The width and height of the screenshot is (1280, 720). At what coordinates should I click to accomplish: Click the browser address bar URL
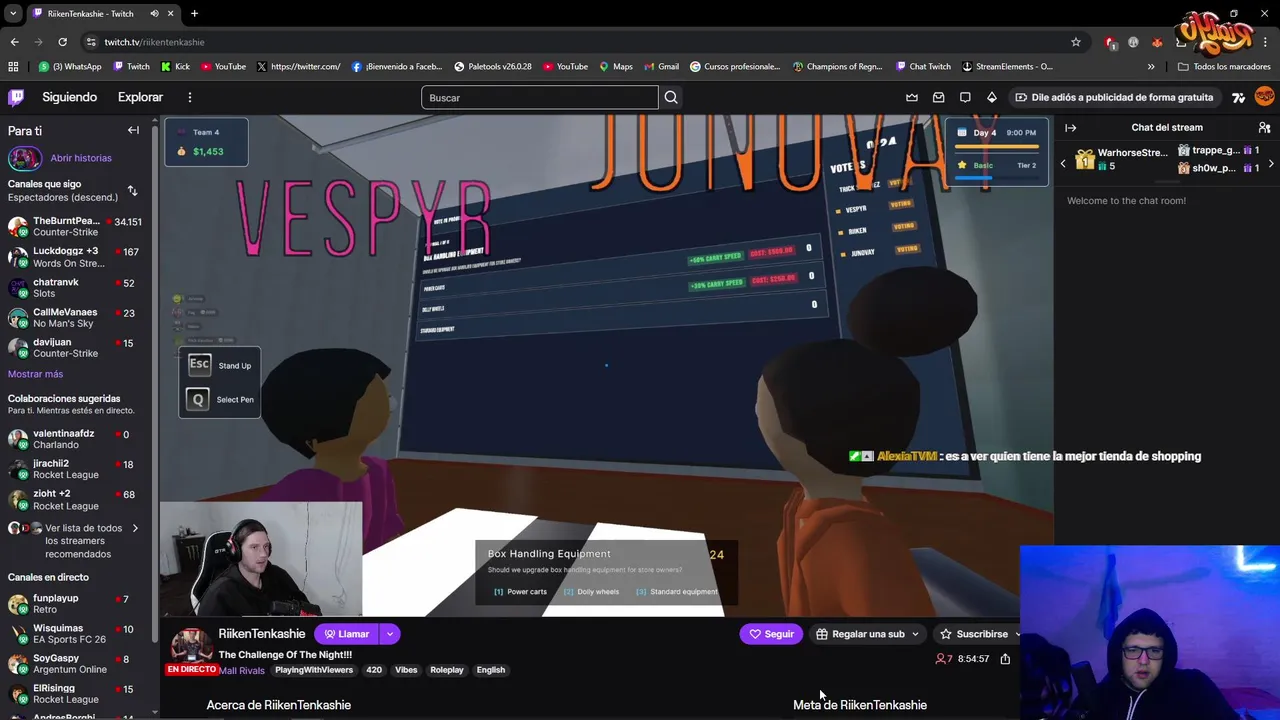pos(154,42)
